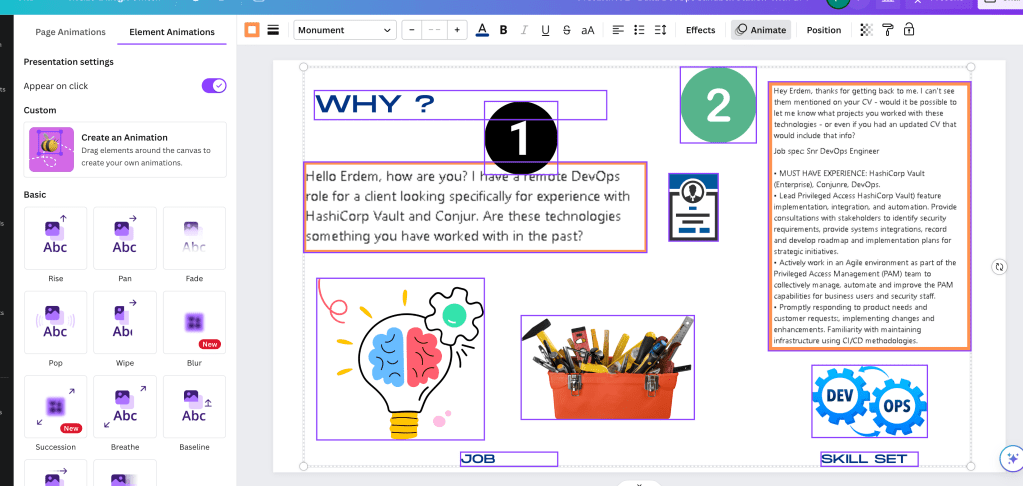Toggle bulleted list formatting

(639, 30)
